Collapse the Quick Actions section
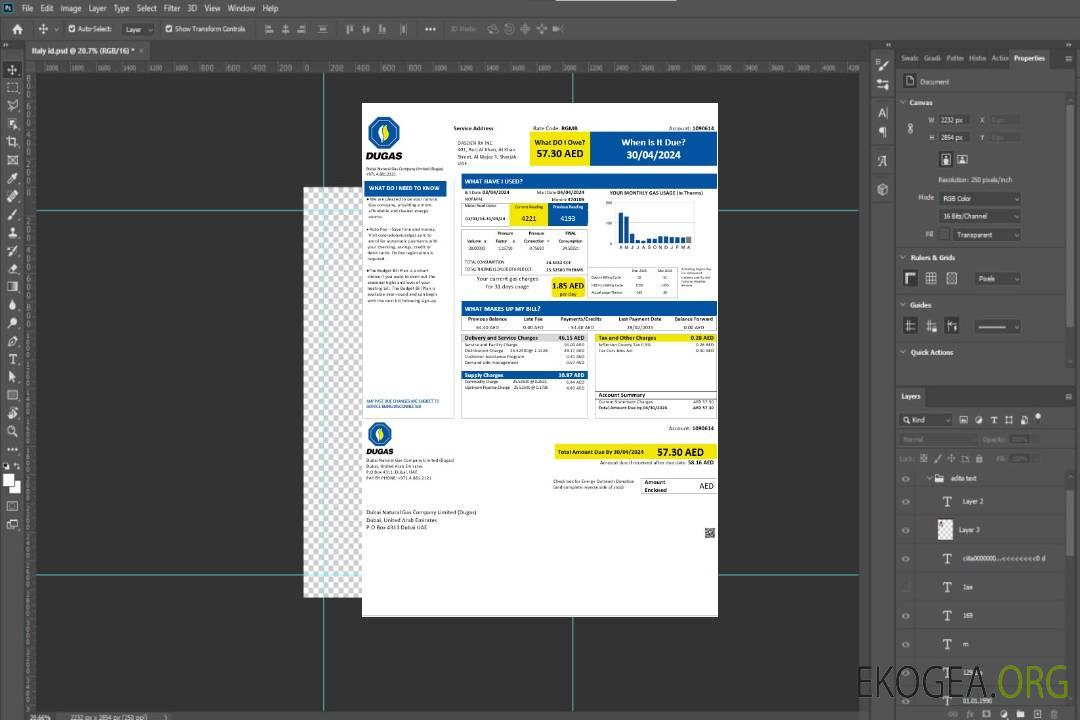Viewport: 1080px width, 720px height. click(x=904, y=352)
